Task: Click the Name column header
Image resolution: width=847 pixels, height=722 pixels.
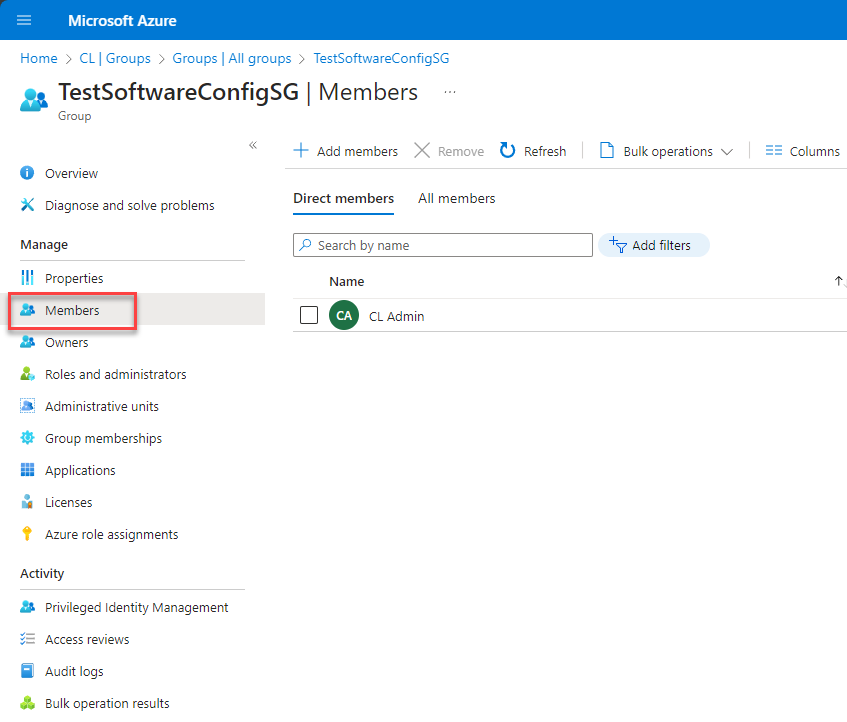Action: [x=347, y=281]
